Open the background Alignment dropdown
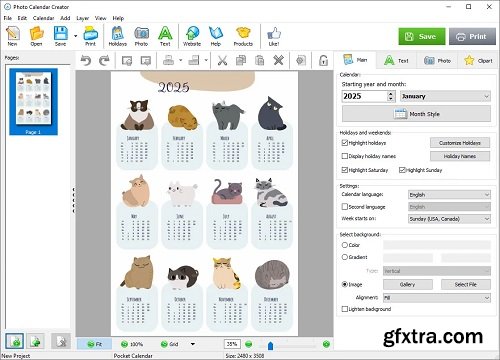Image resolution: width=500 pixels, height=360 pixels. pyautogui.click(x=437, y=298)
